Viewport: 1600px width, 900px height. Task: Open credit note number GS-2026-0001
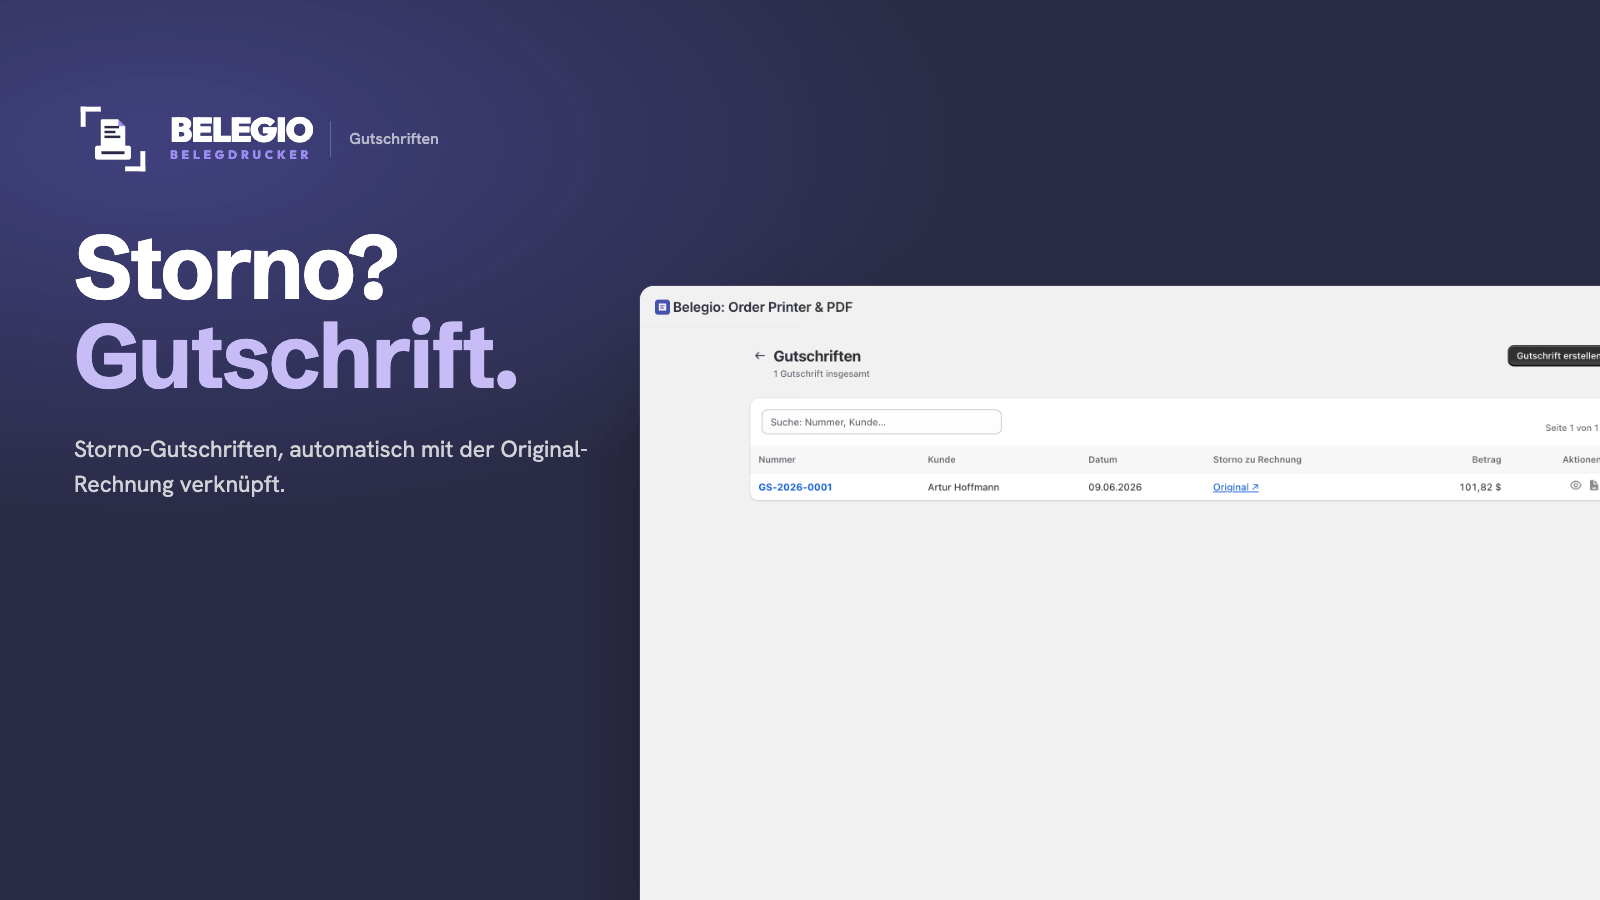795,488
